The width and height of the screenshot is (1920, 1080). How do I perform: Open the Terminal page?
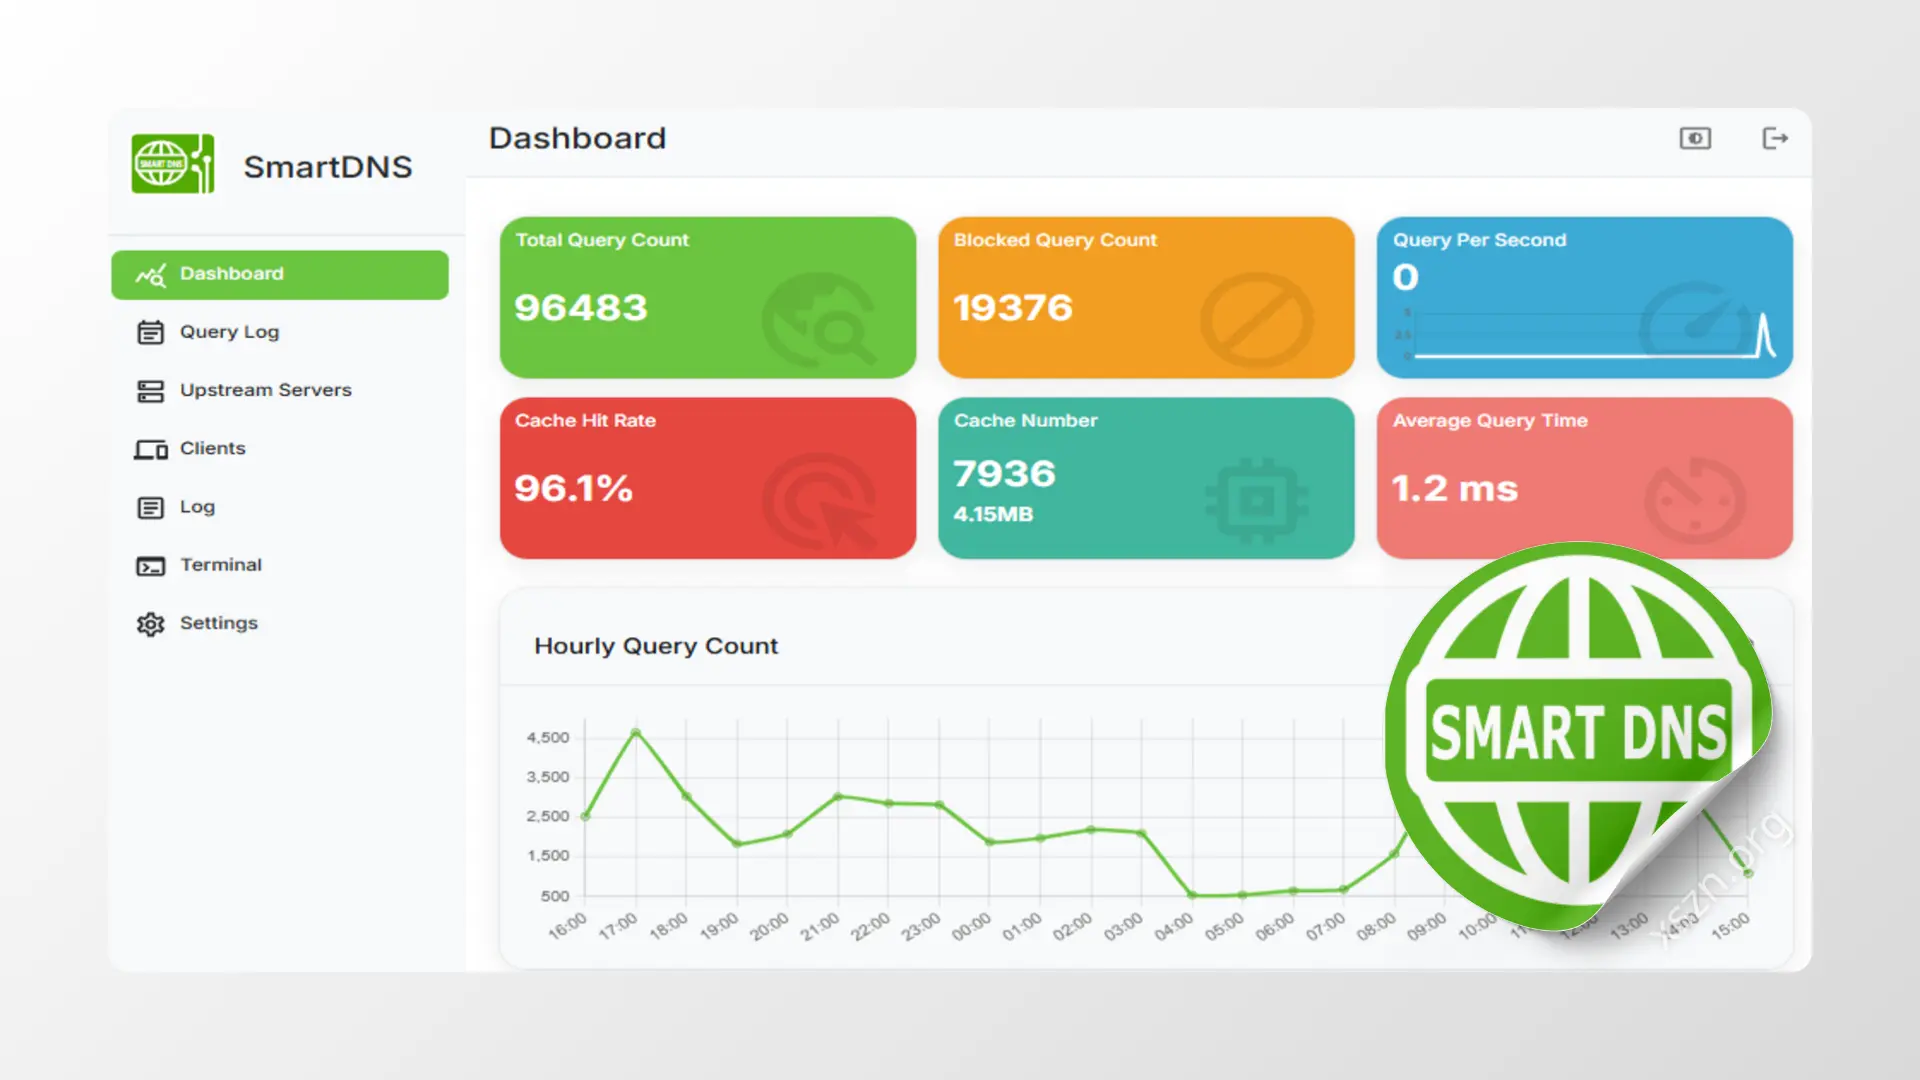point(280,565)
